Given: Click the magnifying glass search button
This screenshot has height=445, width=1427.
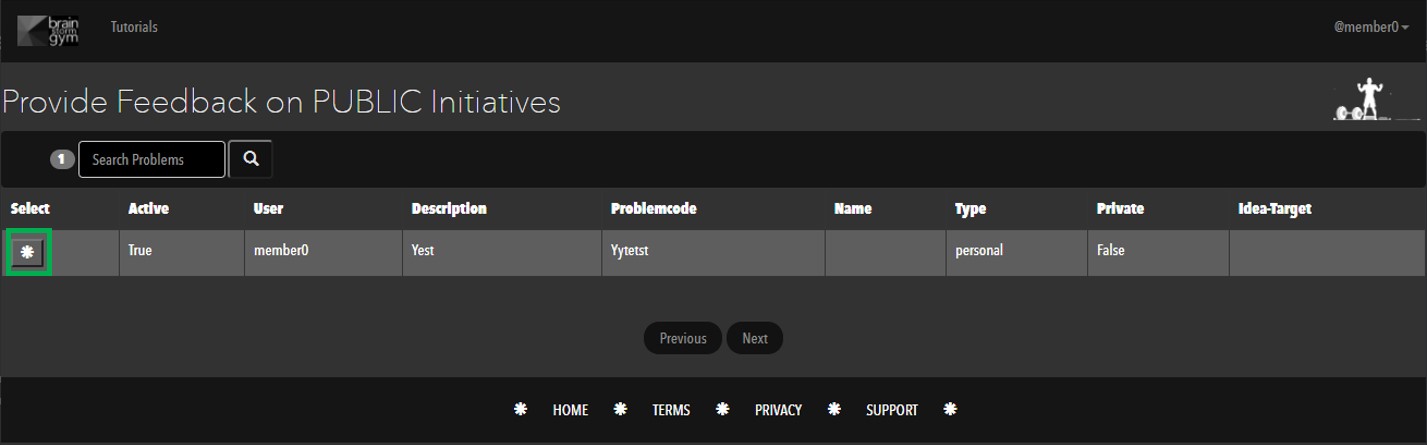Looking at the screenshot, I should (x=250, y=159).
